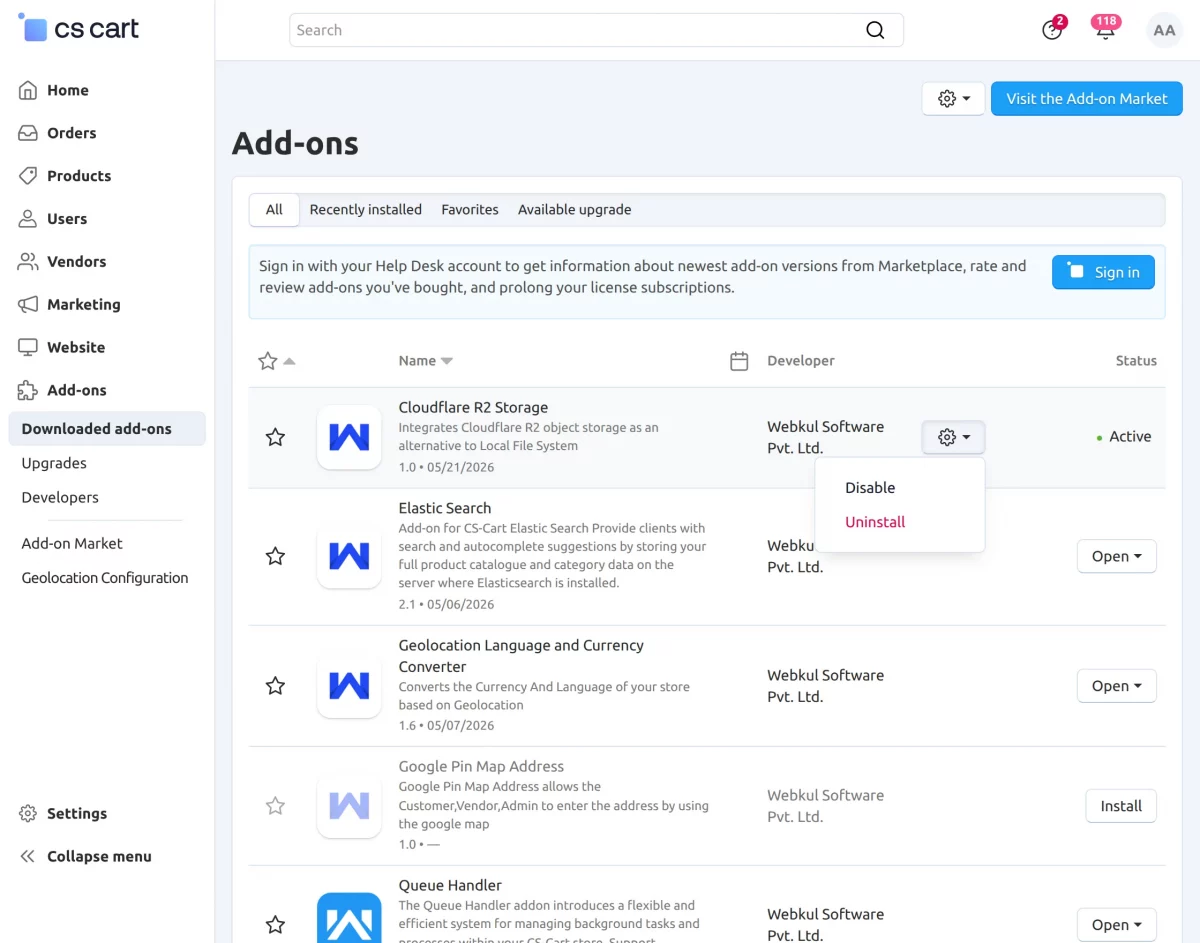Star the Google Pin Map Address add-on

[275, 806]
